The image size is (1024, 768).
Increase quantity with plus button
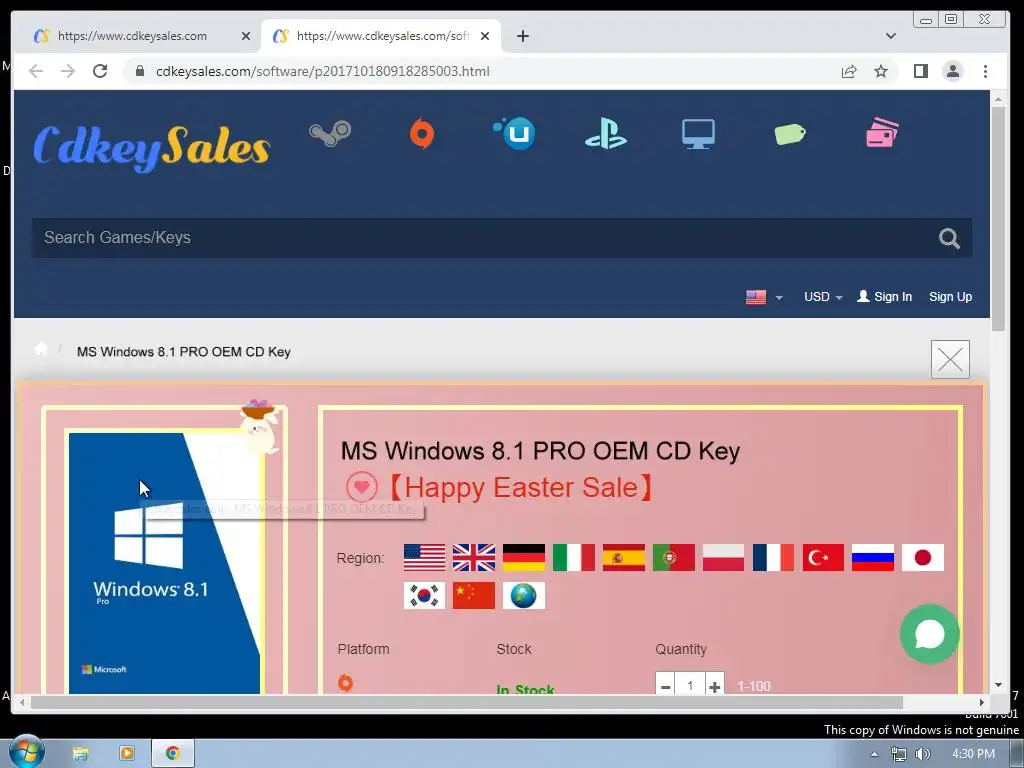[x=714, y=686]
